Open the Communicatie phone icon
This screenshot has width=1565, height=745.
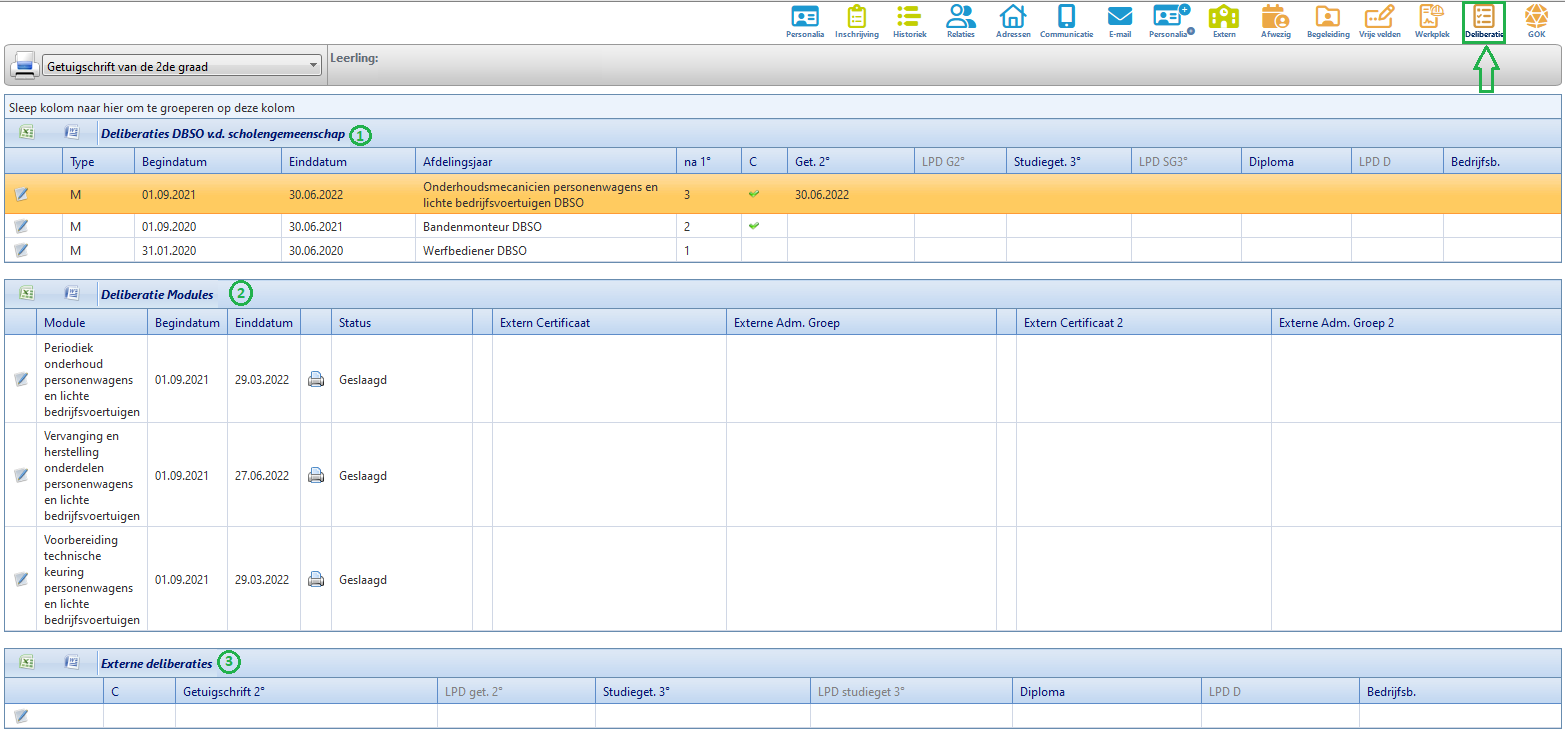point(1066,17)
